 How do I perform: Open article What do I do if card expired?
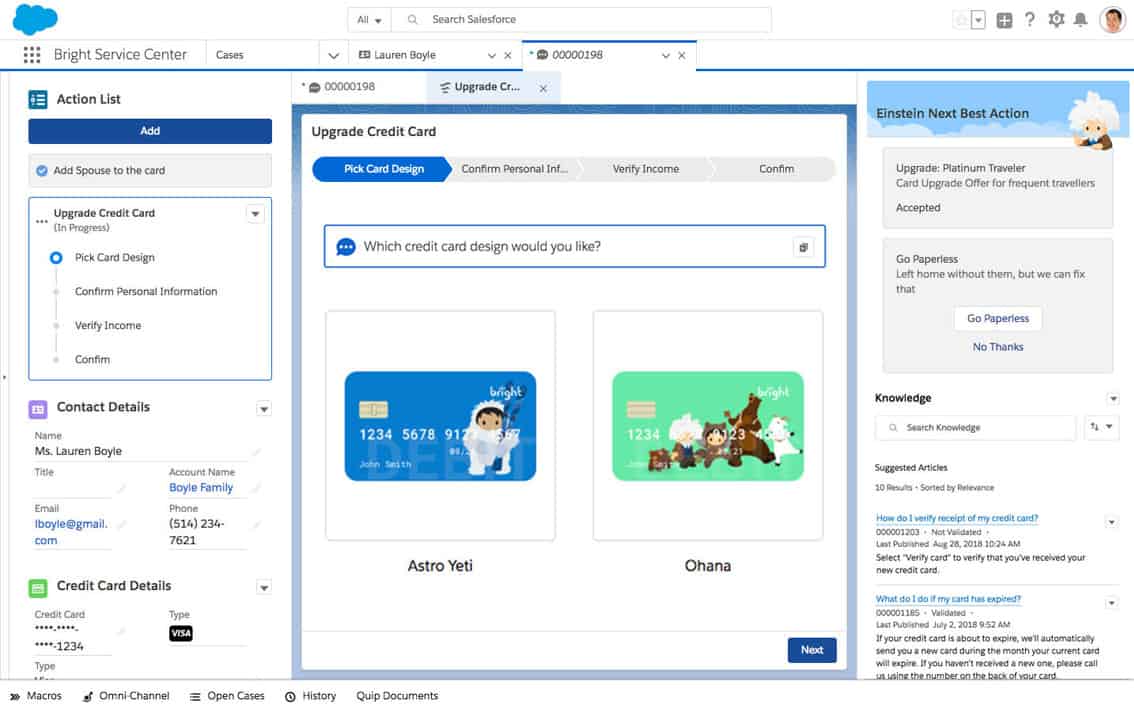click(948, 599)
